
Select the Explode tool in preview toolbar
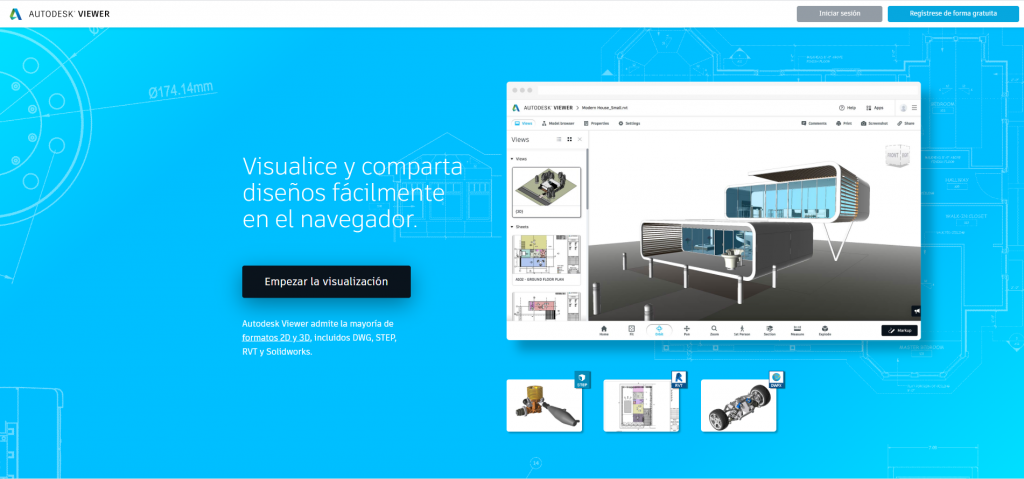(x=825, y=330)
